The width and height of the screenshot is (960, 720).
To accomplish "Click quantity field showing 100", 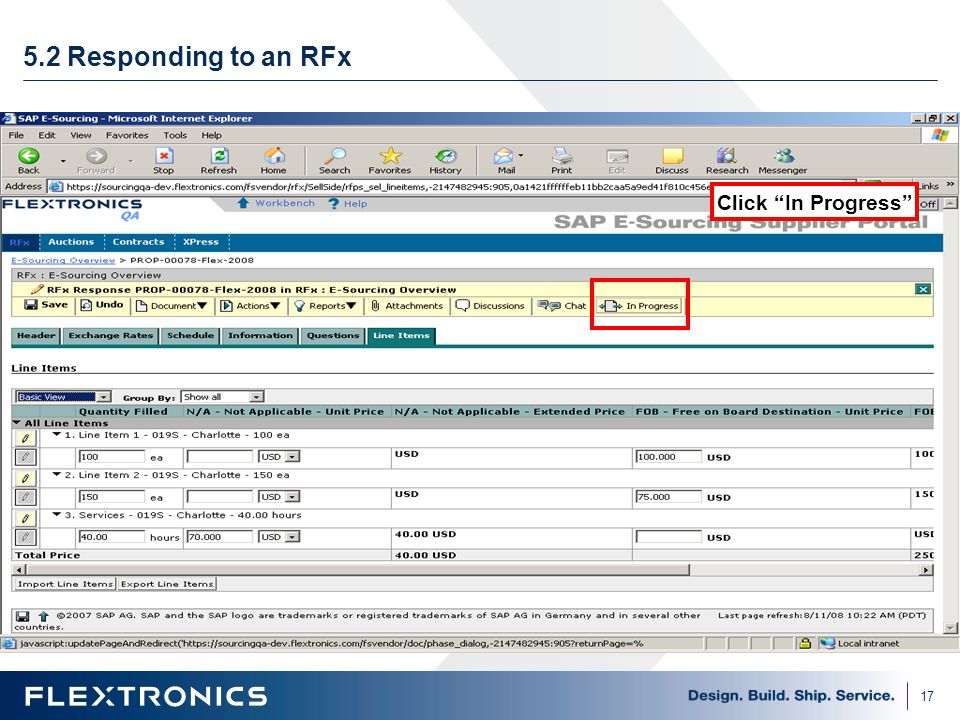I will [111, 457].
